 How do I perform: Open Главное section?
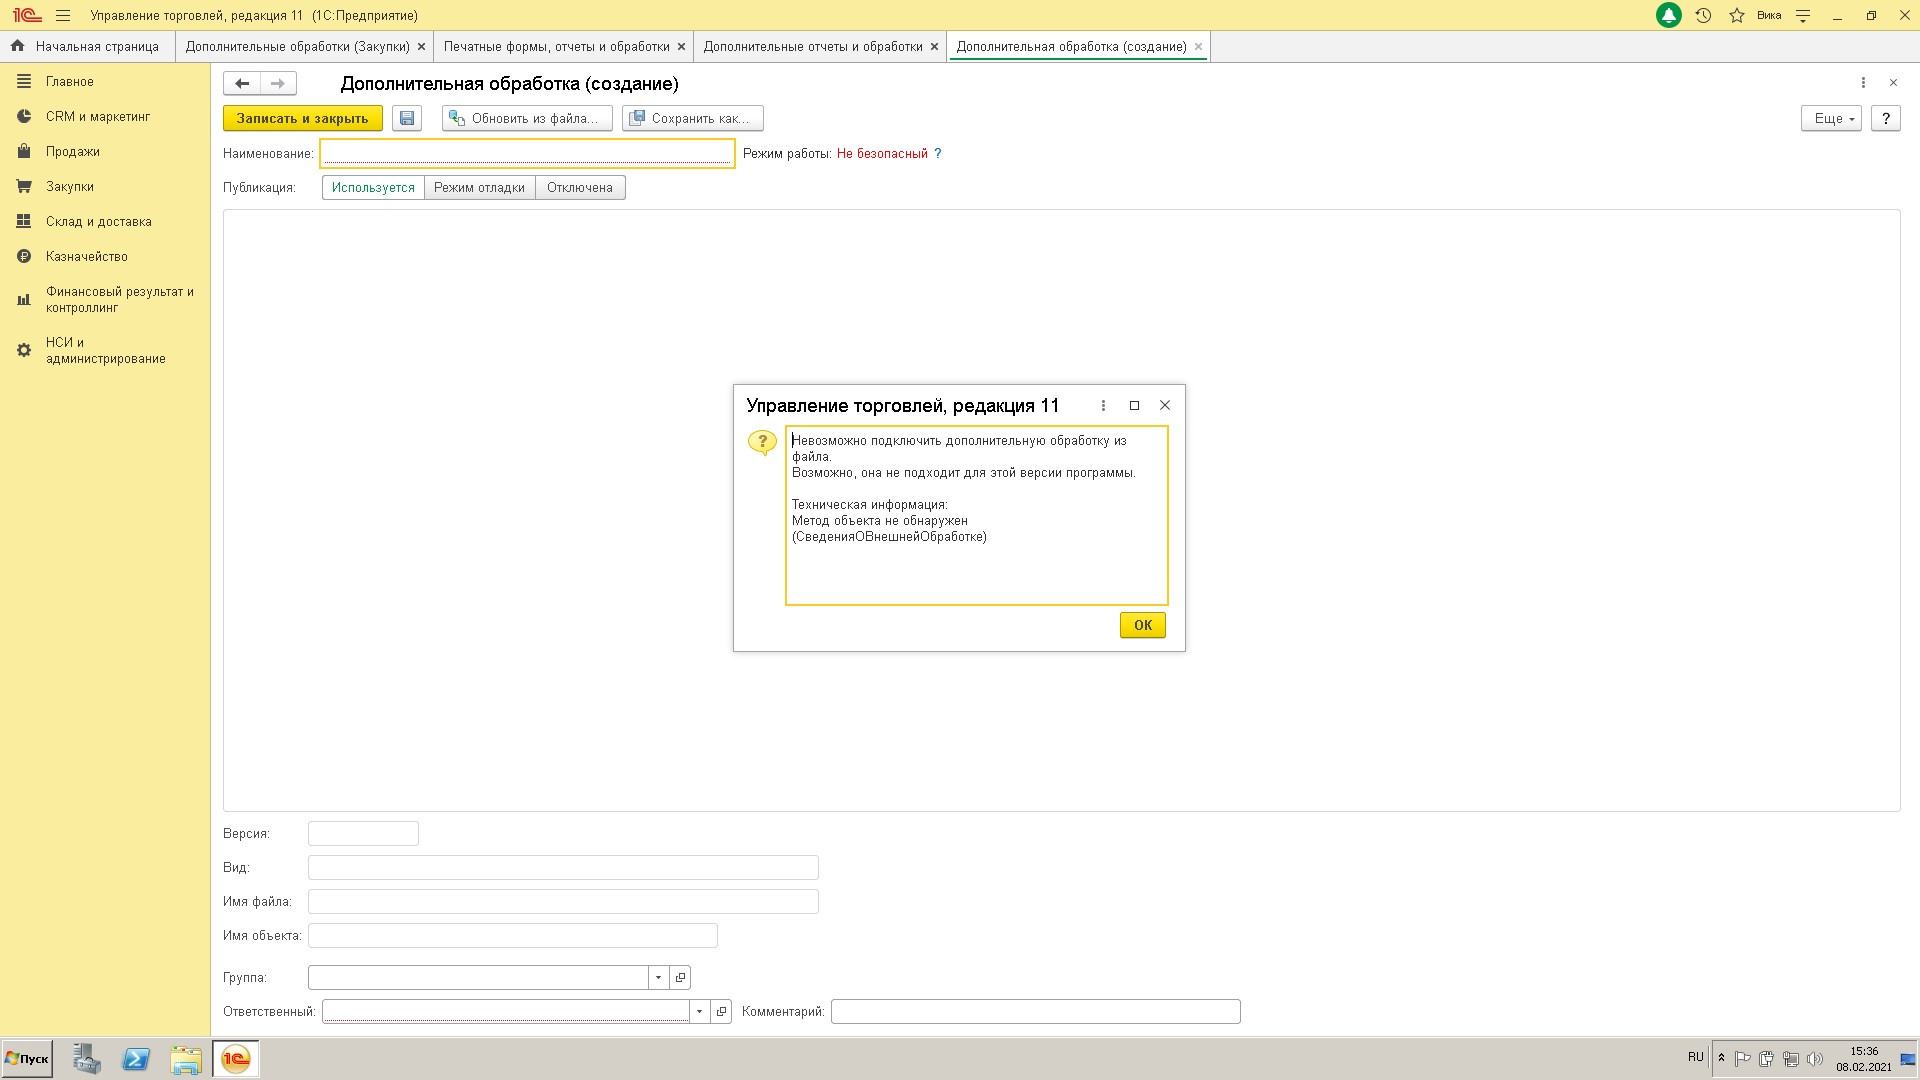tap(69, 81)
